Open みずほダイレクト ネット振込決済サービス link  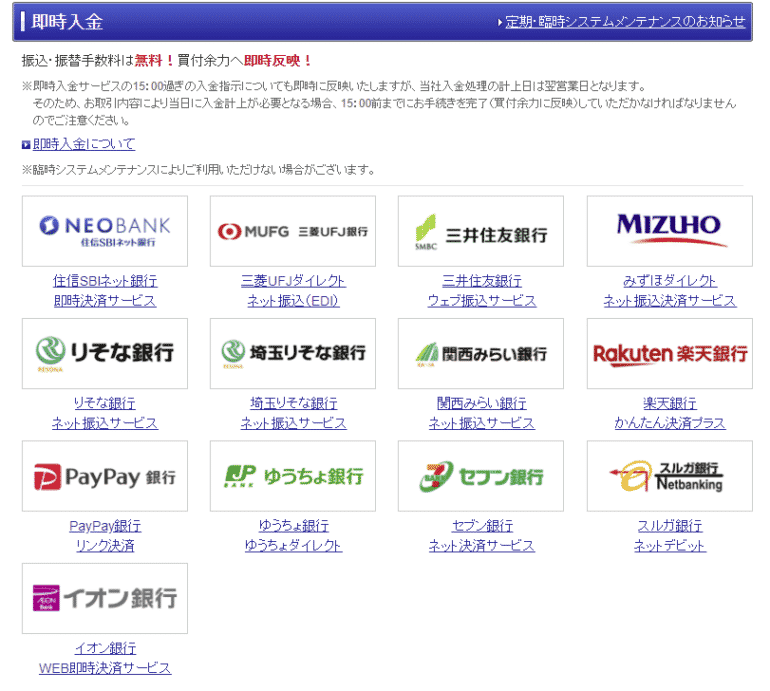(x=670, y=291)
